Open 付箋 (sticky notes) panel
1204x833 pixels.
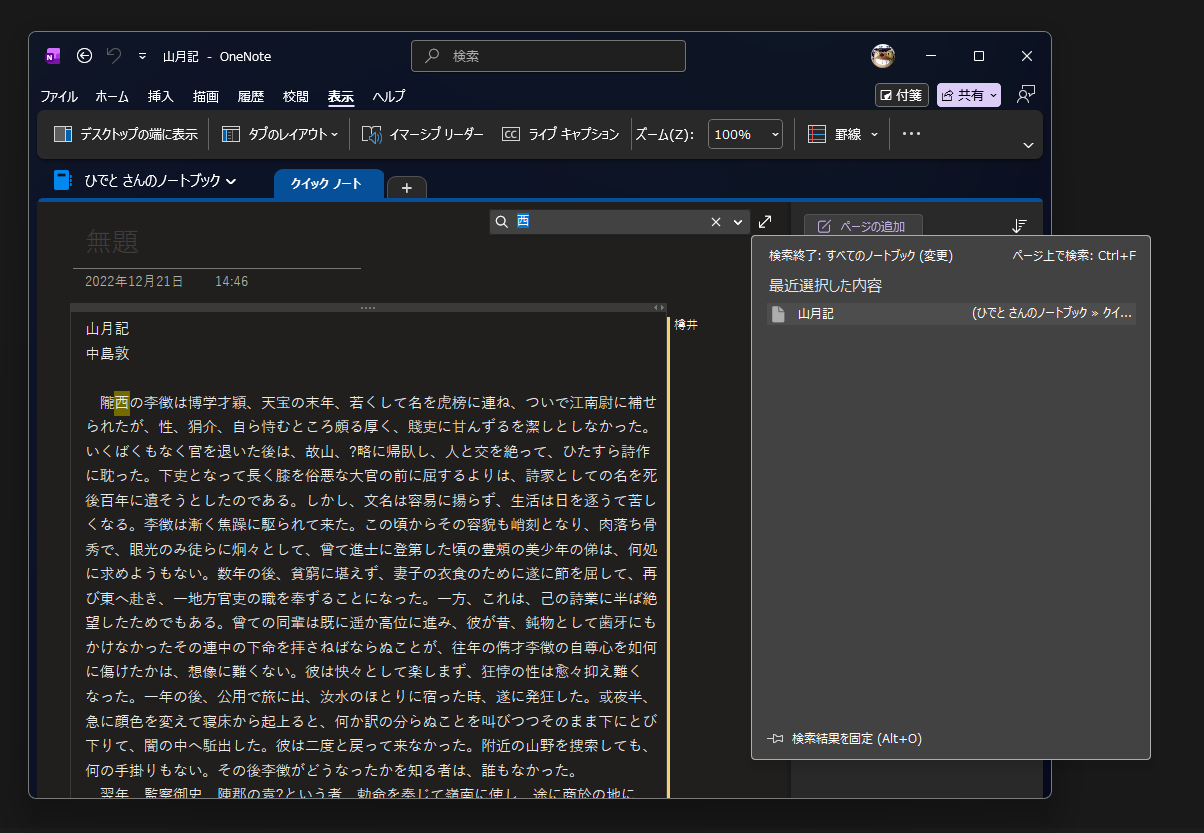pyautogui.click(x=900, y=94)
